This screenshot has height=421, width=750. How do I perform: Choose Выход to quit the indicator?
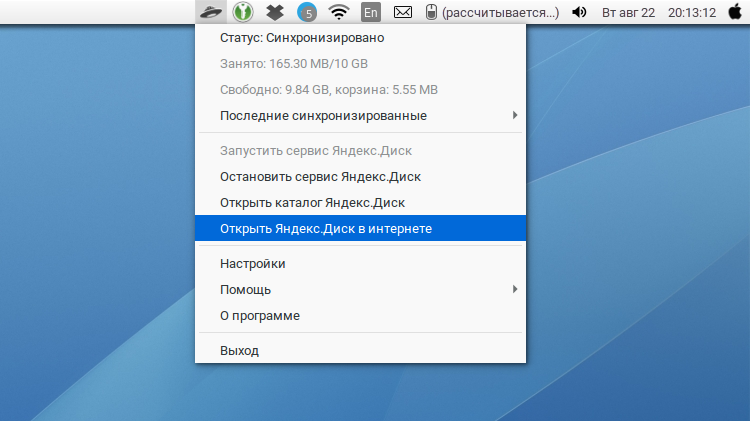click(360, 351)
